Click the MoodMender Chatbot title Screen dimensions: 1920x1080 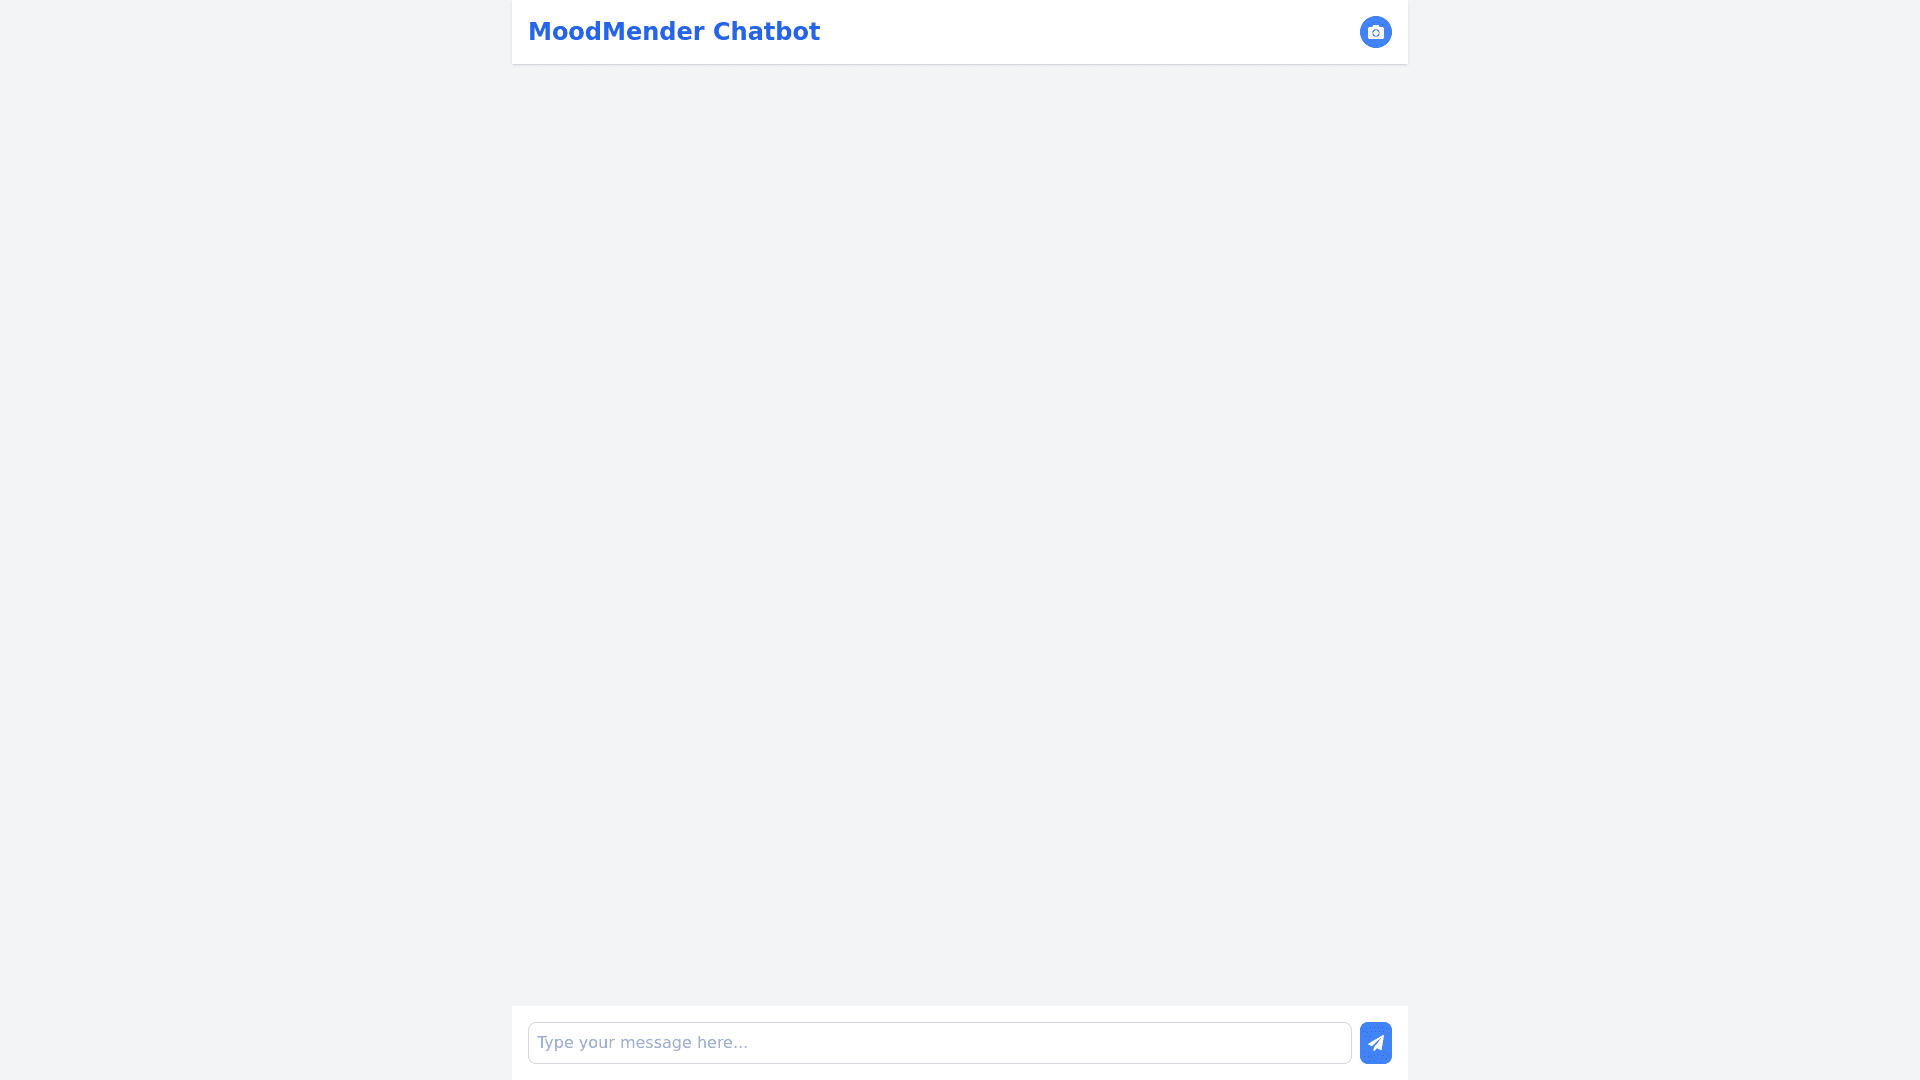point(674,32)
